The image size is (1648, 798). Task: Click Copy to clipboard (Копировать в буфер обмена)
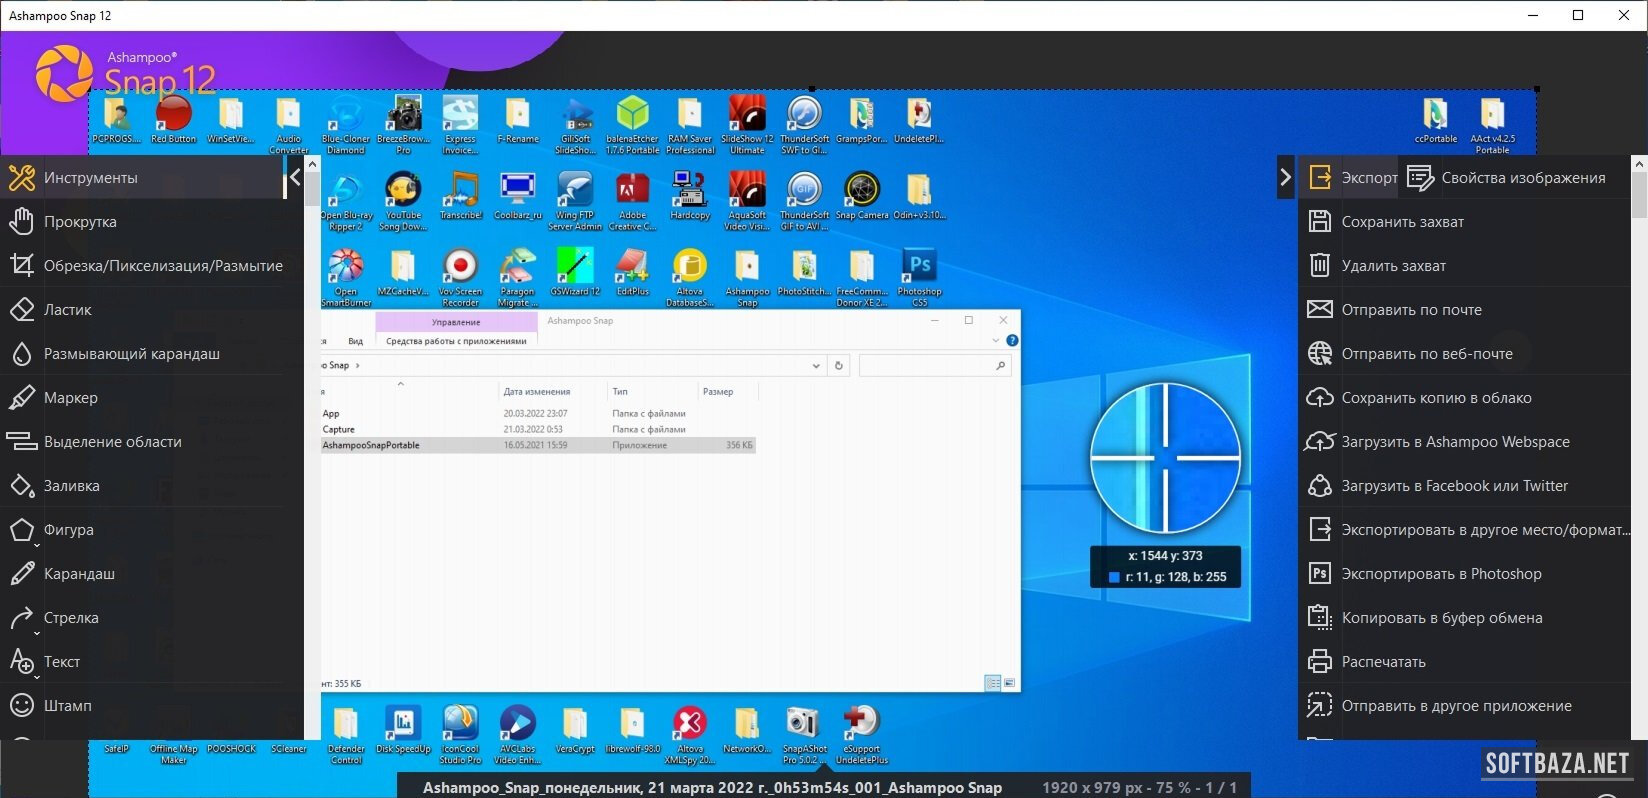point(1441,618)
